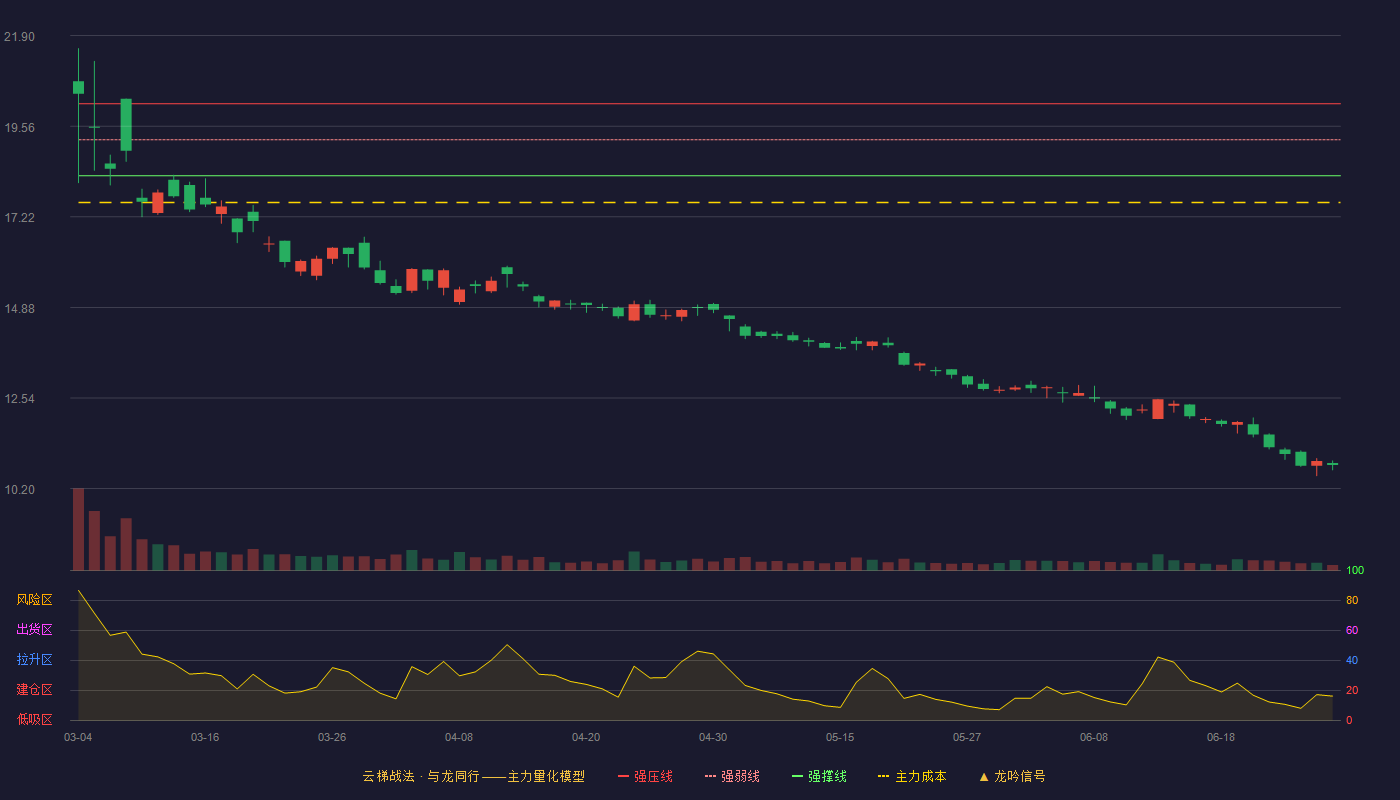
Task: Toggle the 强压线 legend entry
Action: [645, 776]
